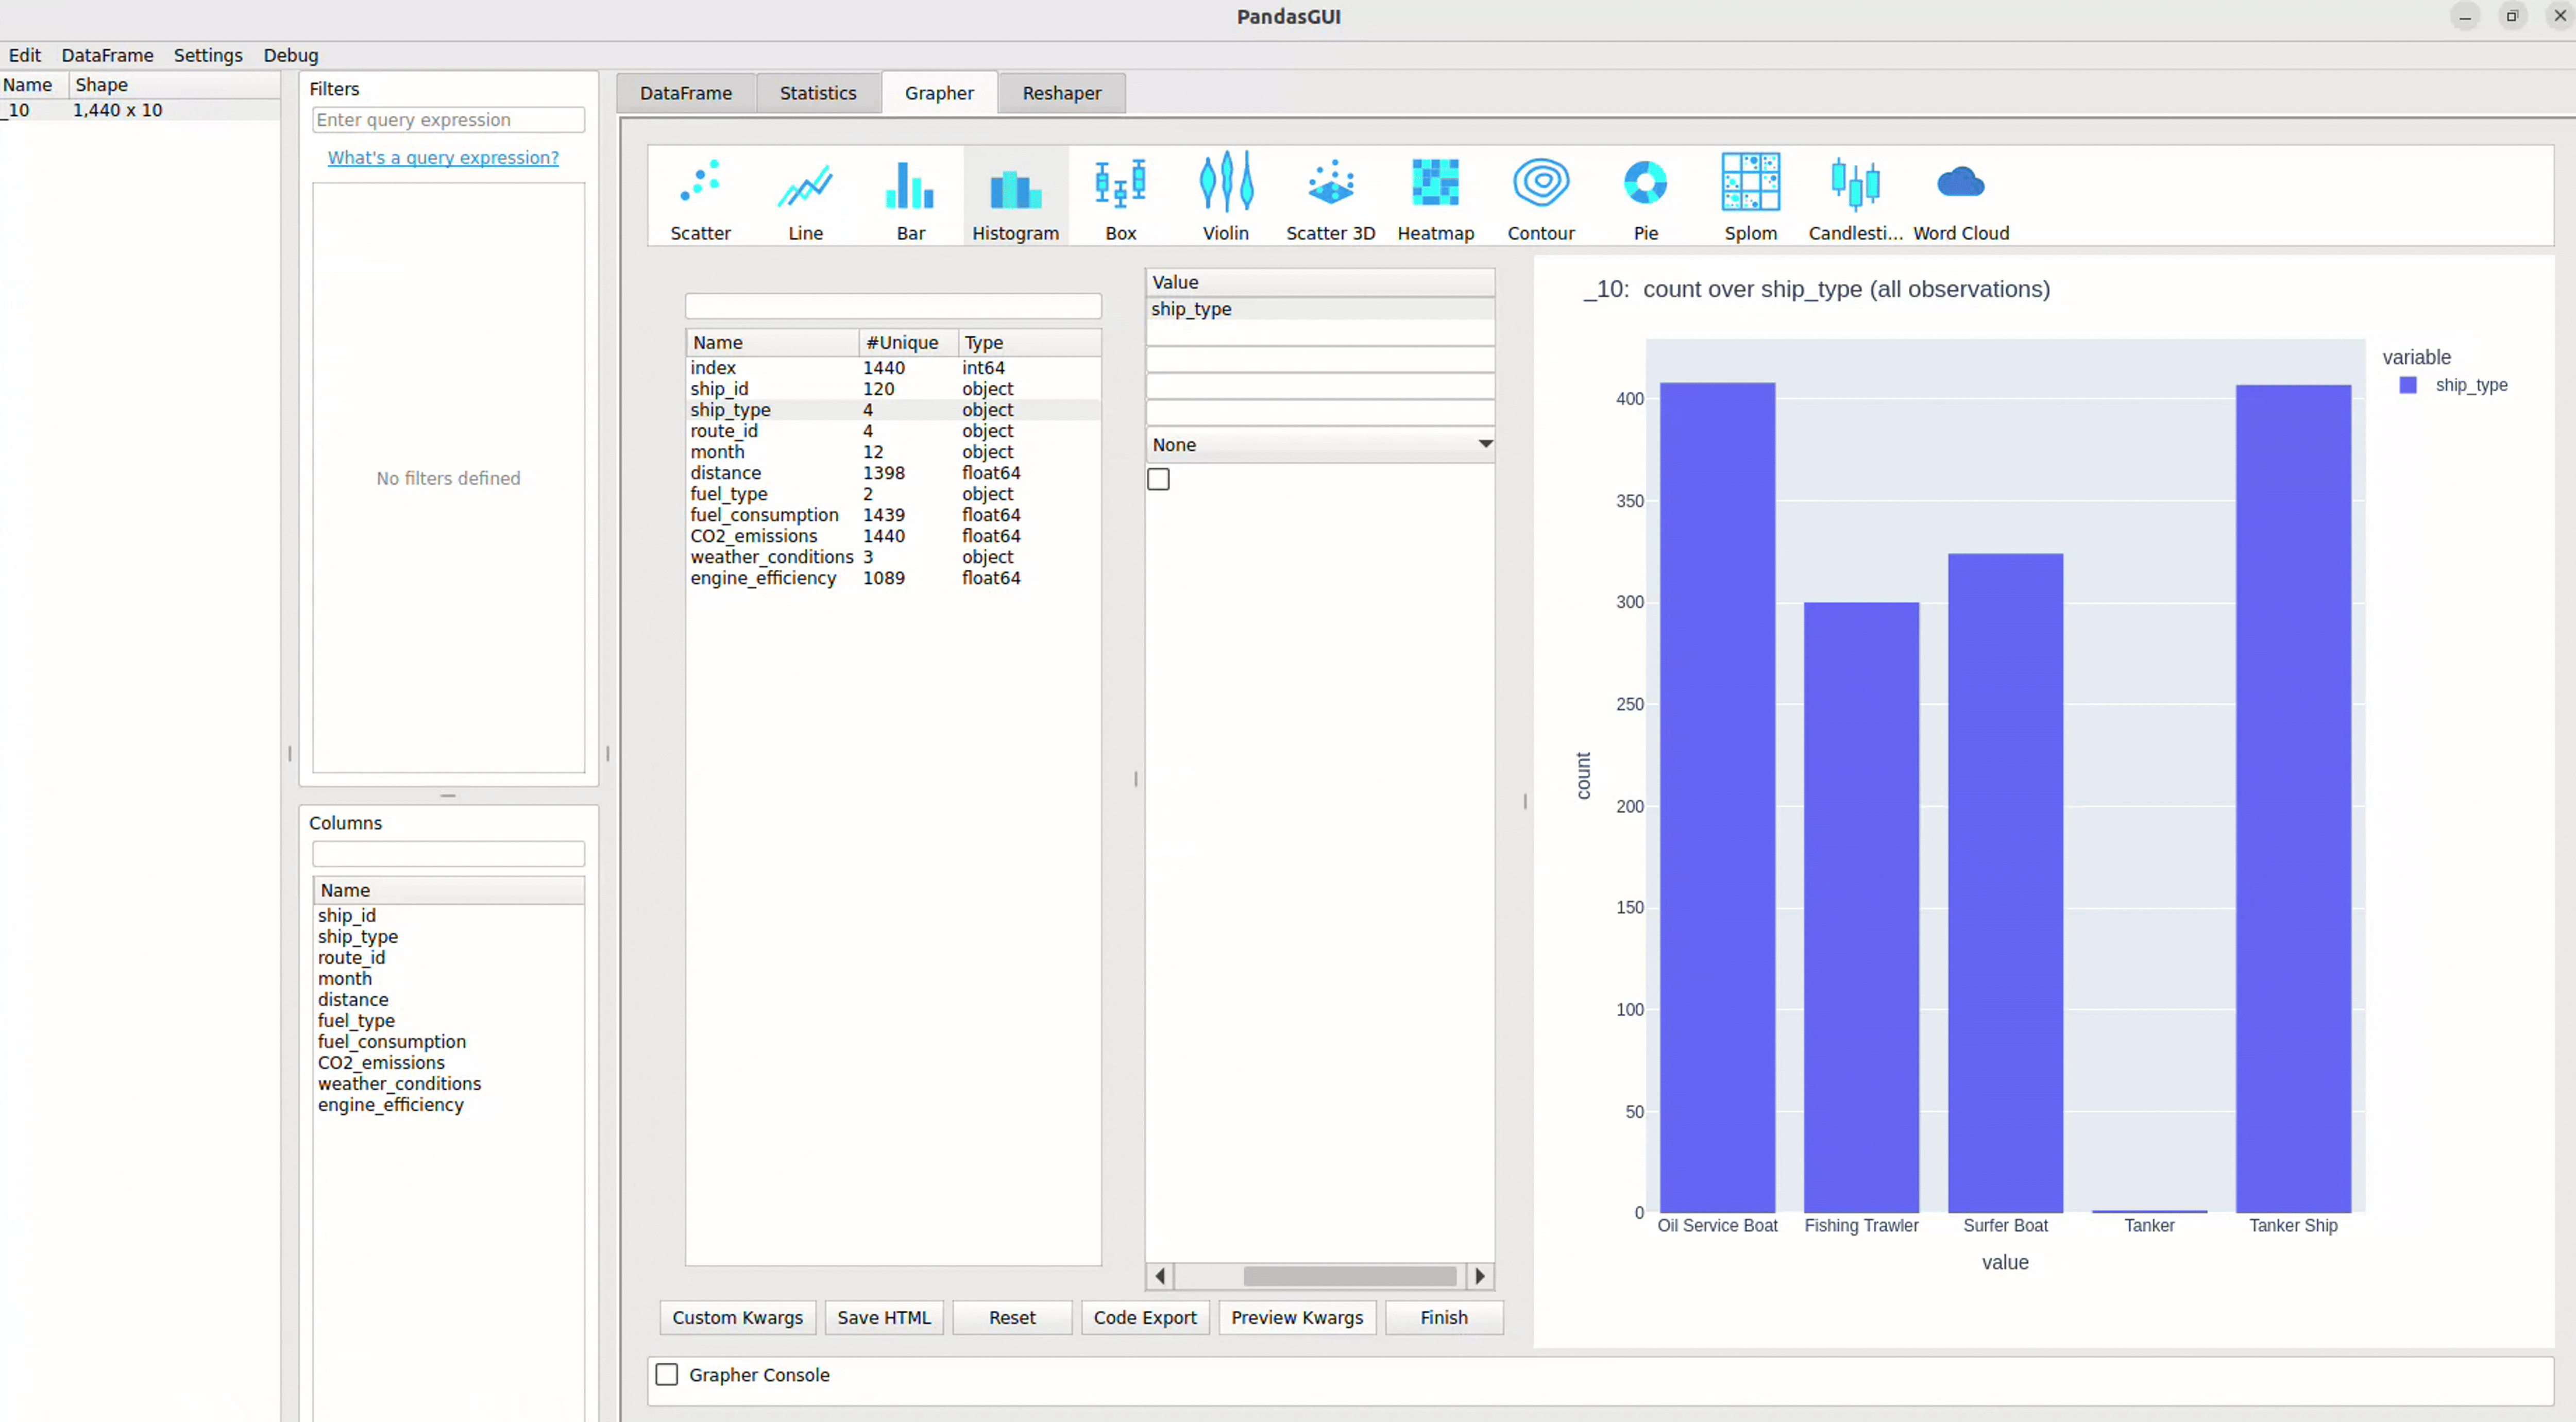The height and width of the screenshot is (1422, 2576).
Task: Tick the checkbox below the None dropdown
Action: (x=1158, y=479)
